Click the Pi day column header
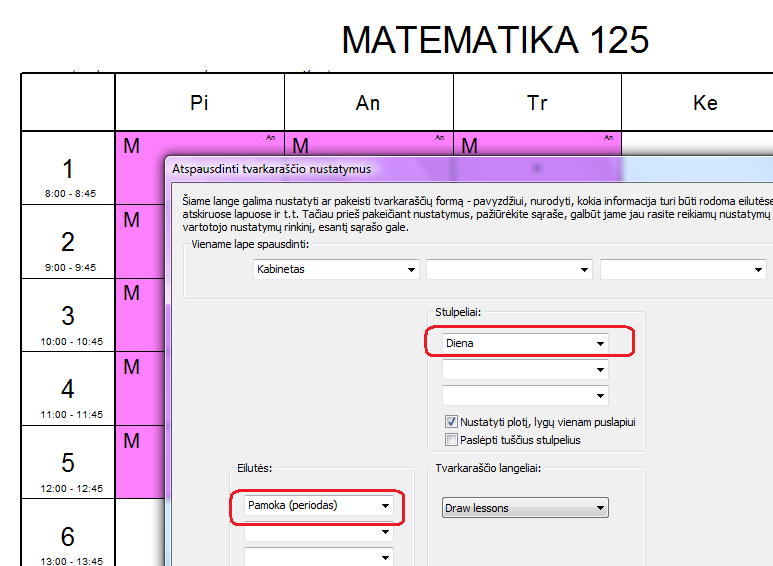773x566 pixels. tap(199, 103)
